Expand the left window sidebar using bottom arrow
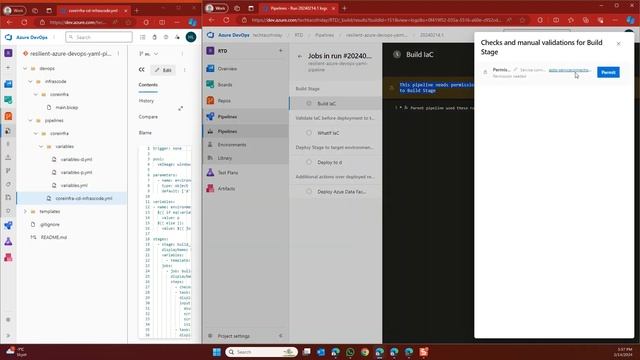Image resolution: width=640 pixels, height=360 pixels. 8,336
